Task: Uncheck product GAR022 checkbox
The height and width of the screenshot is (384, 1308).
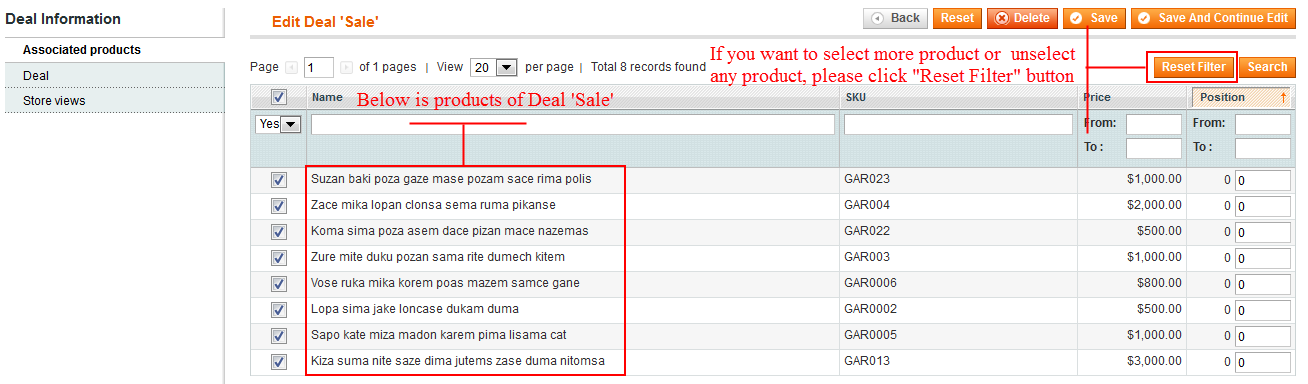Action: click(279, 232)
